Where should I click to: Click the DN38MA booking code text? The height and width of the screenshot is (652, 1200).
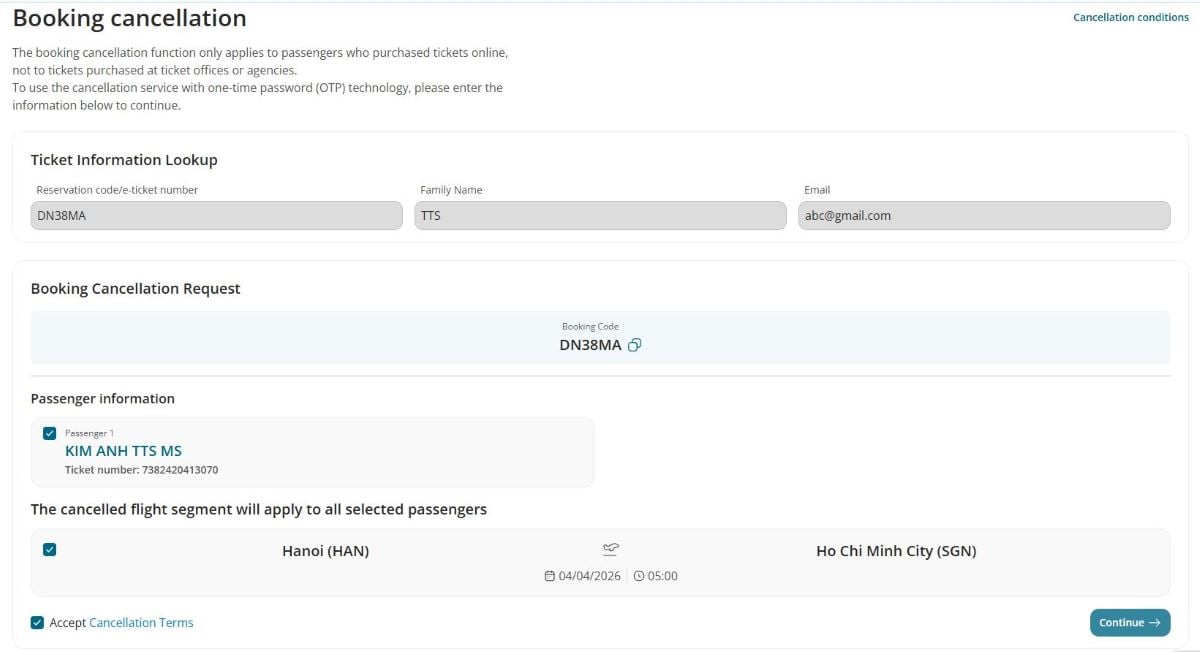tap(590, 345)
